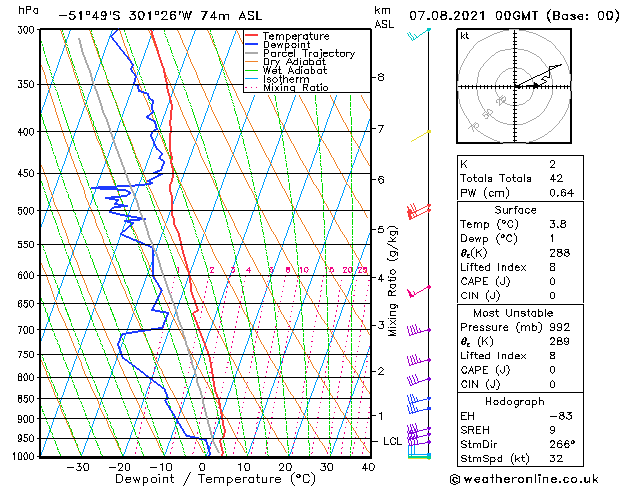Select the 'Isotherm' legend label

[286, 79]
